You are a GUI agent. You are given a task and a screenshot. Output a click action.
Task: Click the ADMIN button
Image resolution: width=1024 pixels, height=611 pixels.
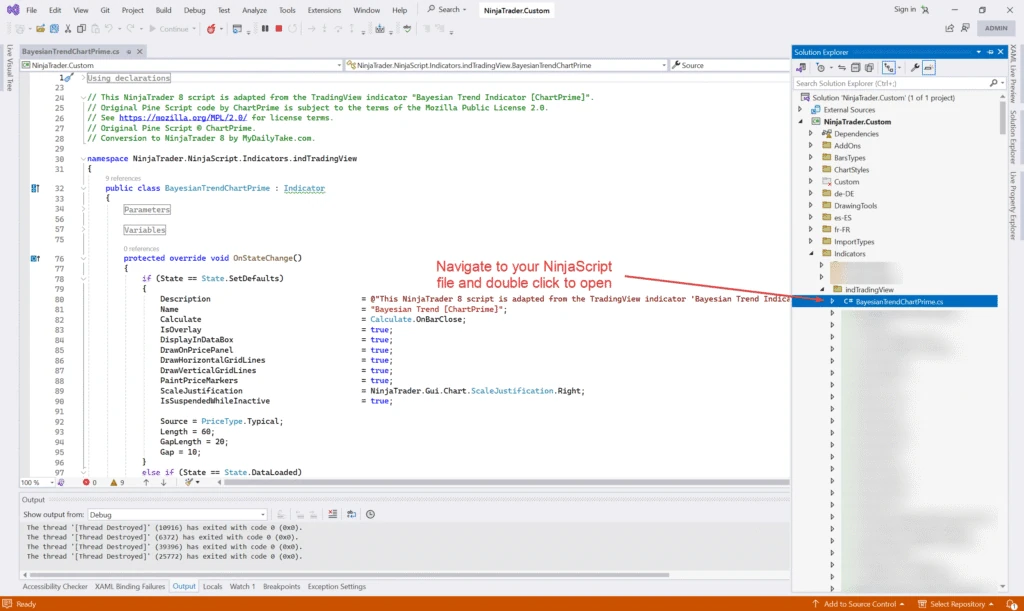pos(996,28)
